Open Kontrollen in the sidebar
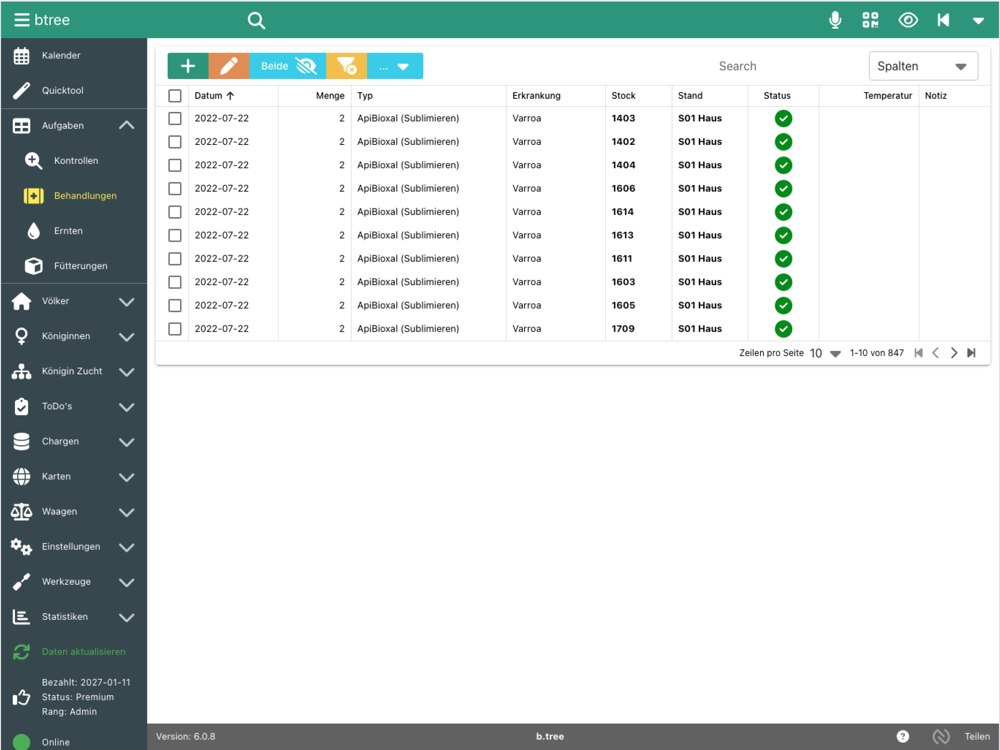This screenshot has height=750, width=1000. [75, 161]
